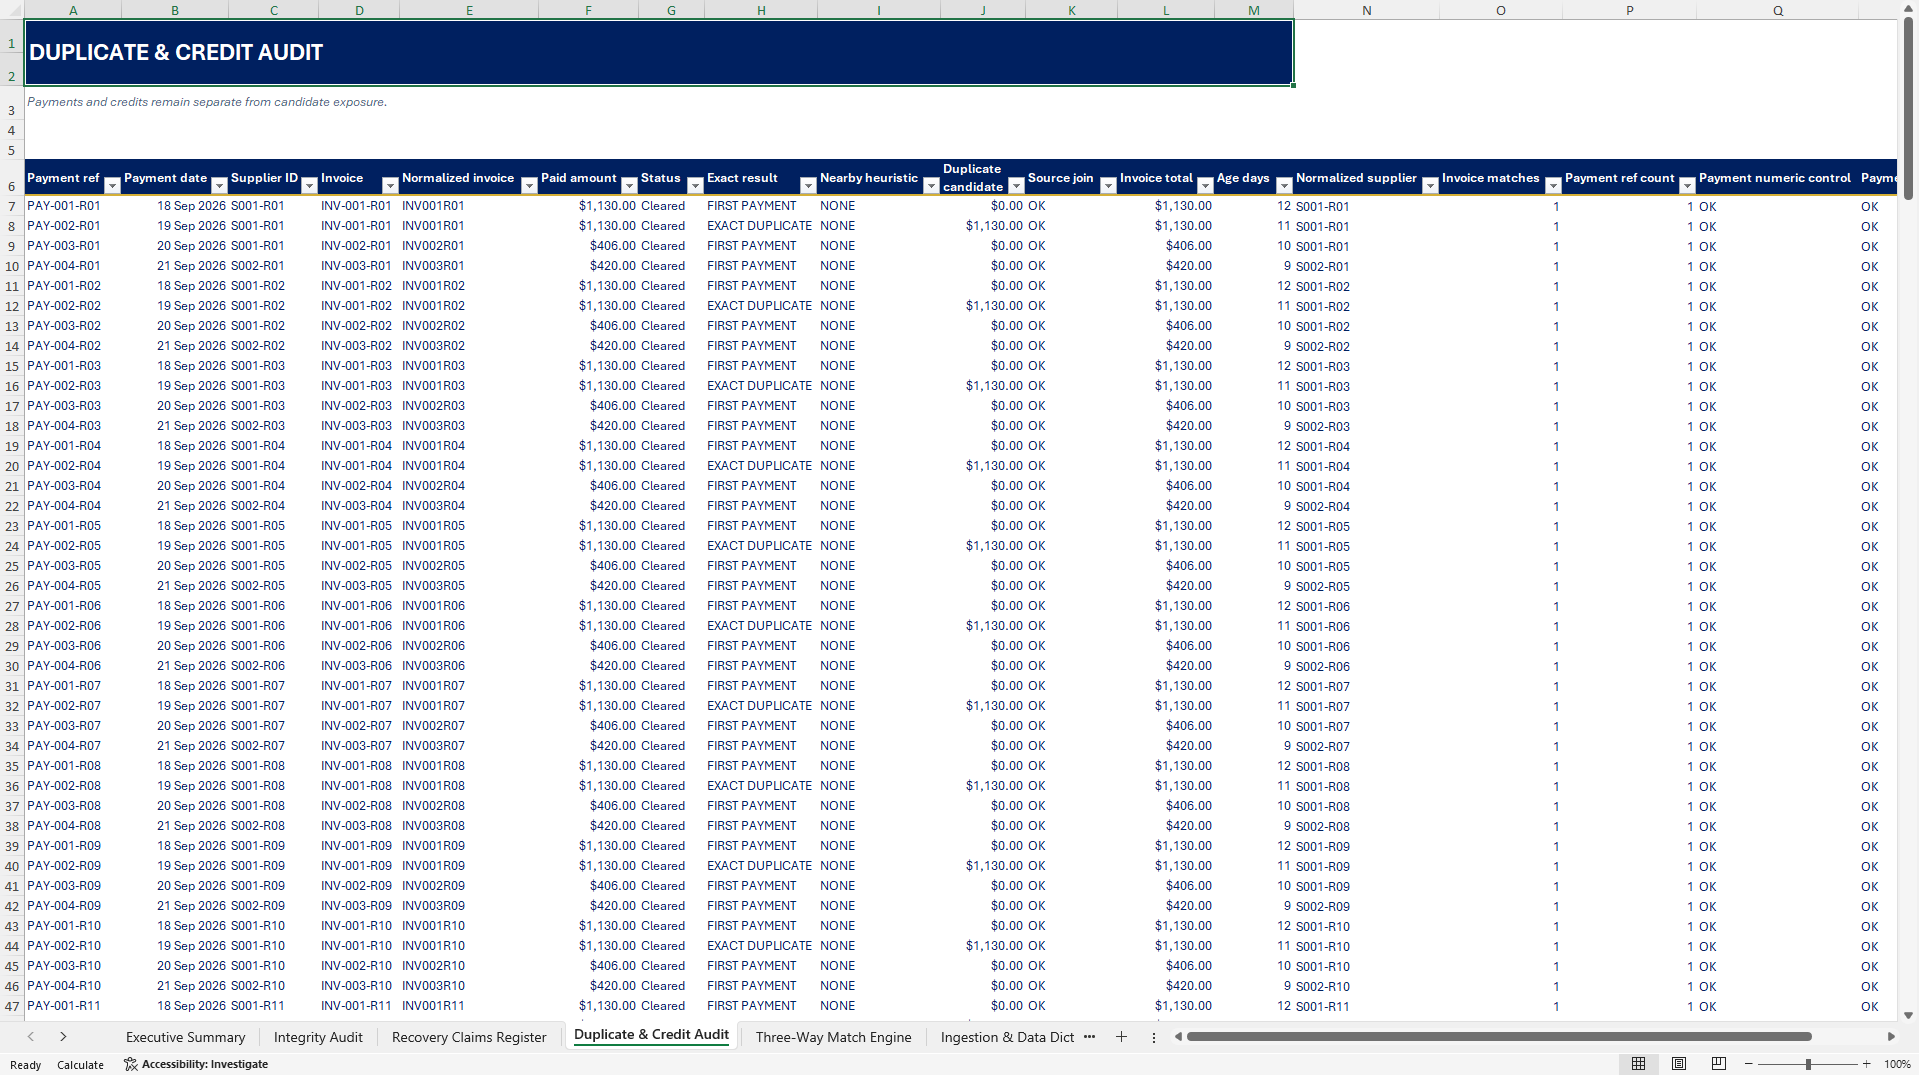1919x1075 pixels.
Task: Click the zoom in plus button
Action: click(x=1866, y=1064)
